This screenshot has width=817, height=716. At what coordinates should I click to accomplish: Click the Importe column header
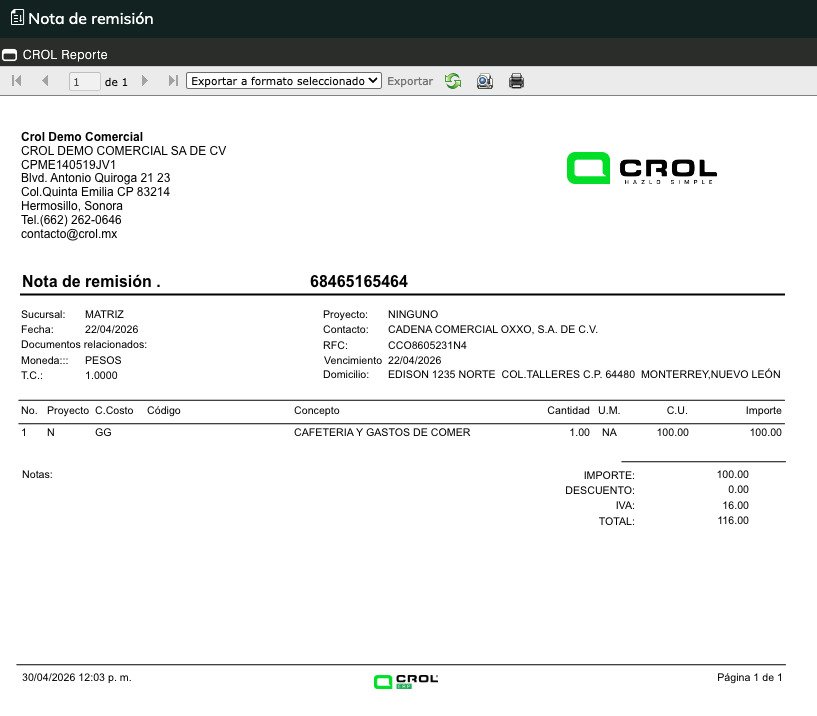763,410
